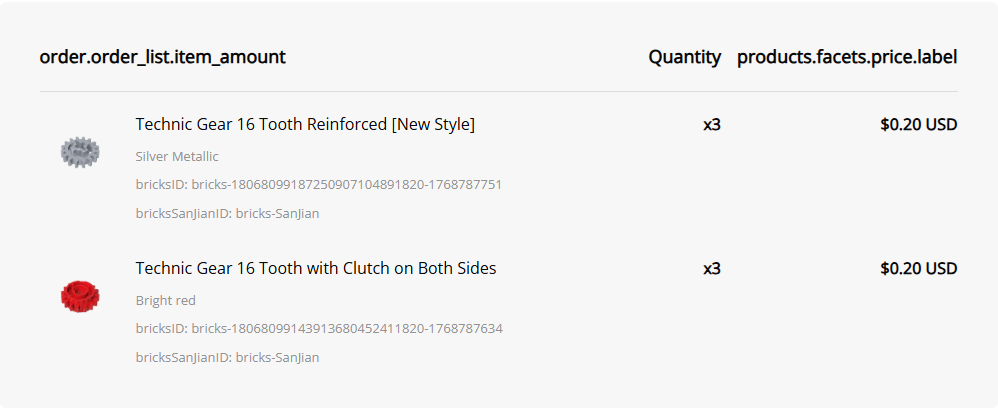
Task: Click x3 quantity of clutch gear
Action: pyautogui.click(x=711, y=269)
